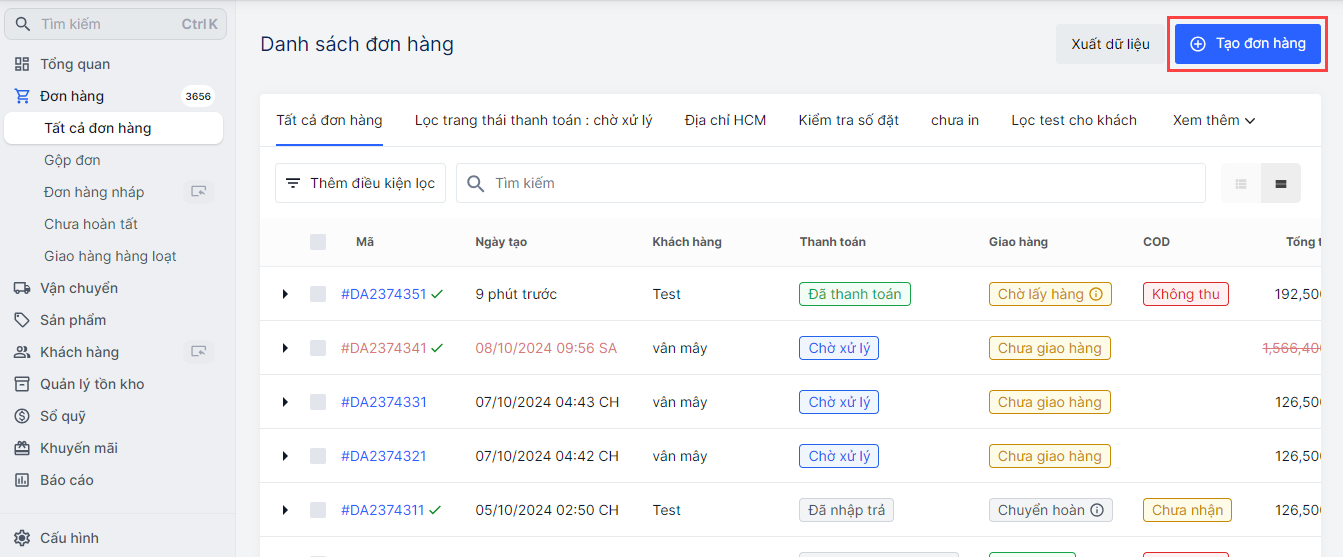Switch to the Địa chỉ HCM tab
The height and width of the screenshot is (557, 1343).
click(725, 120)
